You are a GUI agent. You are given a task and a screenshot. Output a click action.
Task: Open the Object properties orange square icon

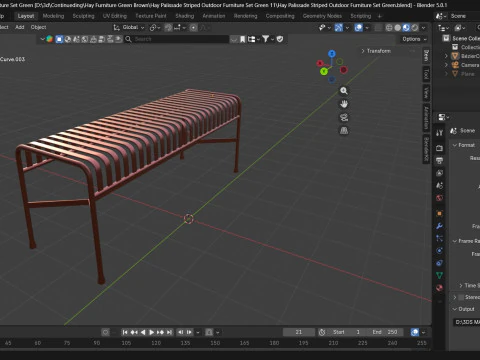[439, 213]
